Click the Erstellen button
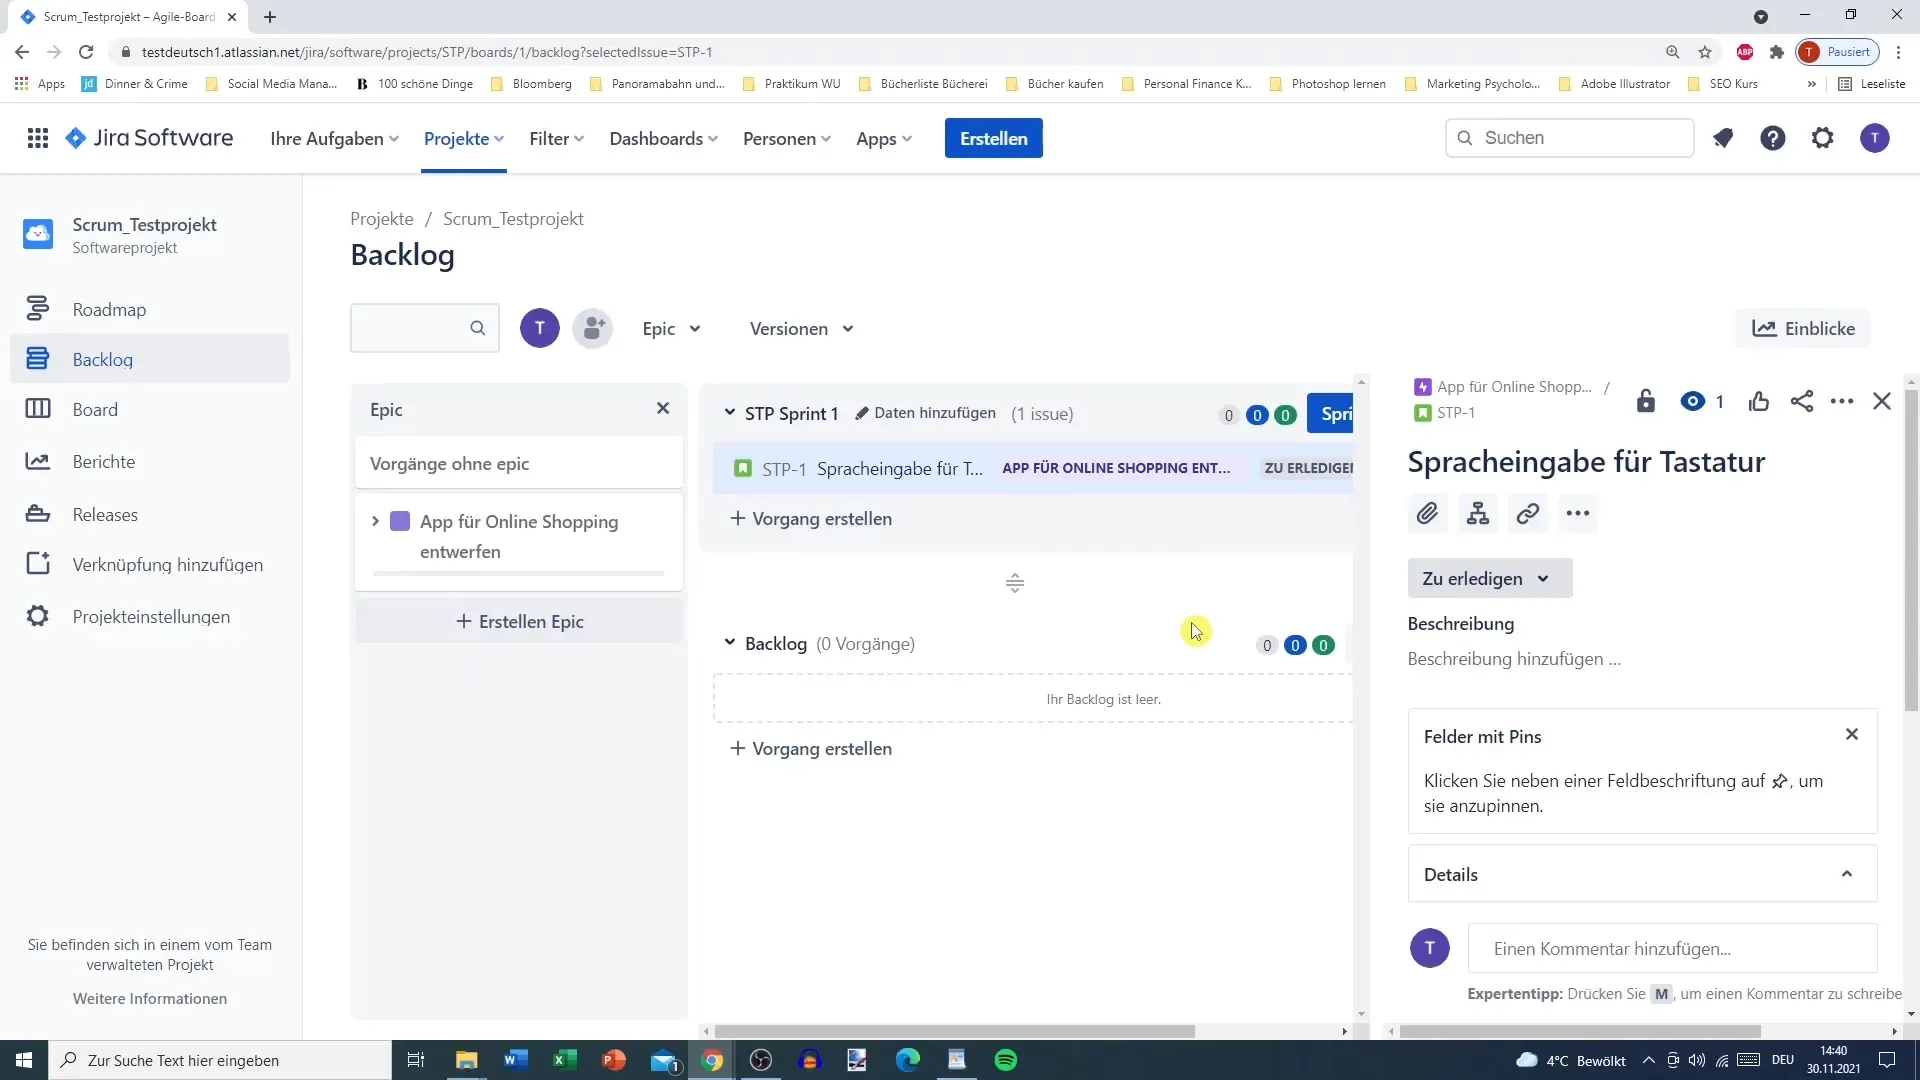The width and height of the screenshot is (1920, 1080). coord(994,138)
